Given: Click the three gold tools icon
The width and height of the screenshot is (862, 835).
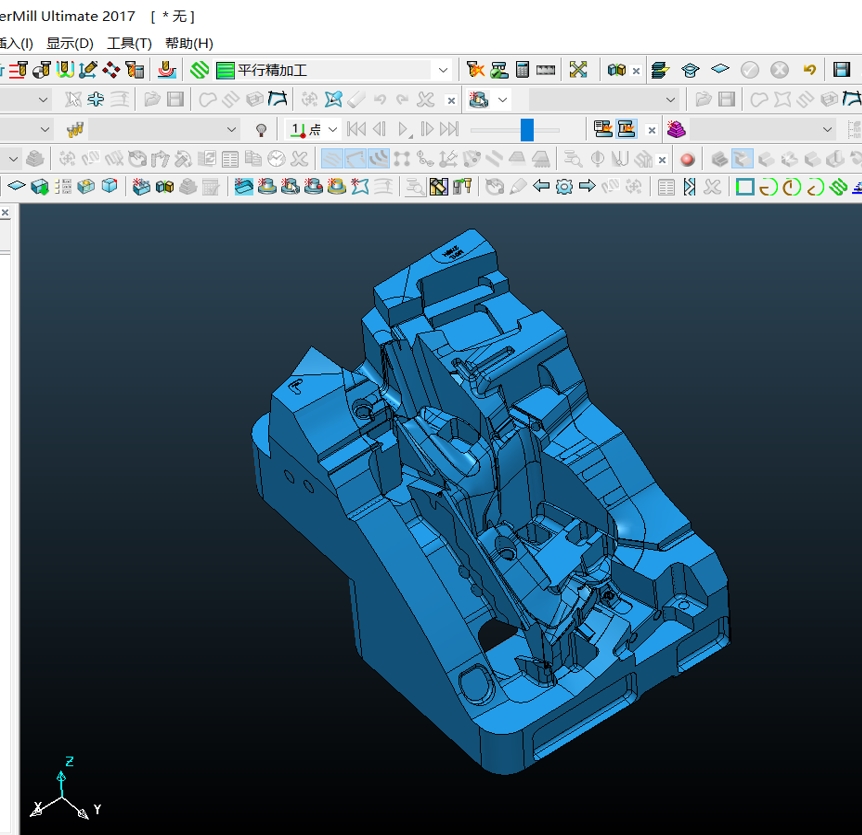Looking at the screenshot, I should [74, 130].
